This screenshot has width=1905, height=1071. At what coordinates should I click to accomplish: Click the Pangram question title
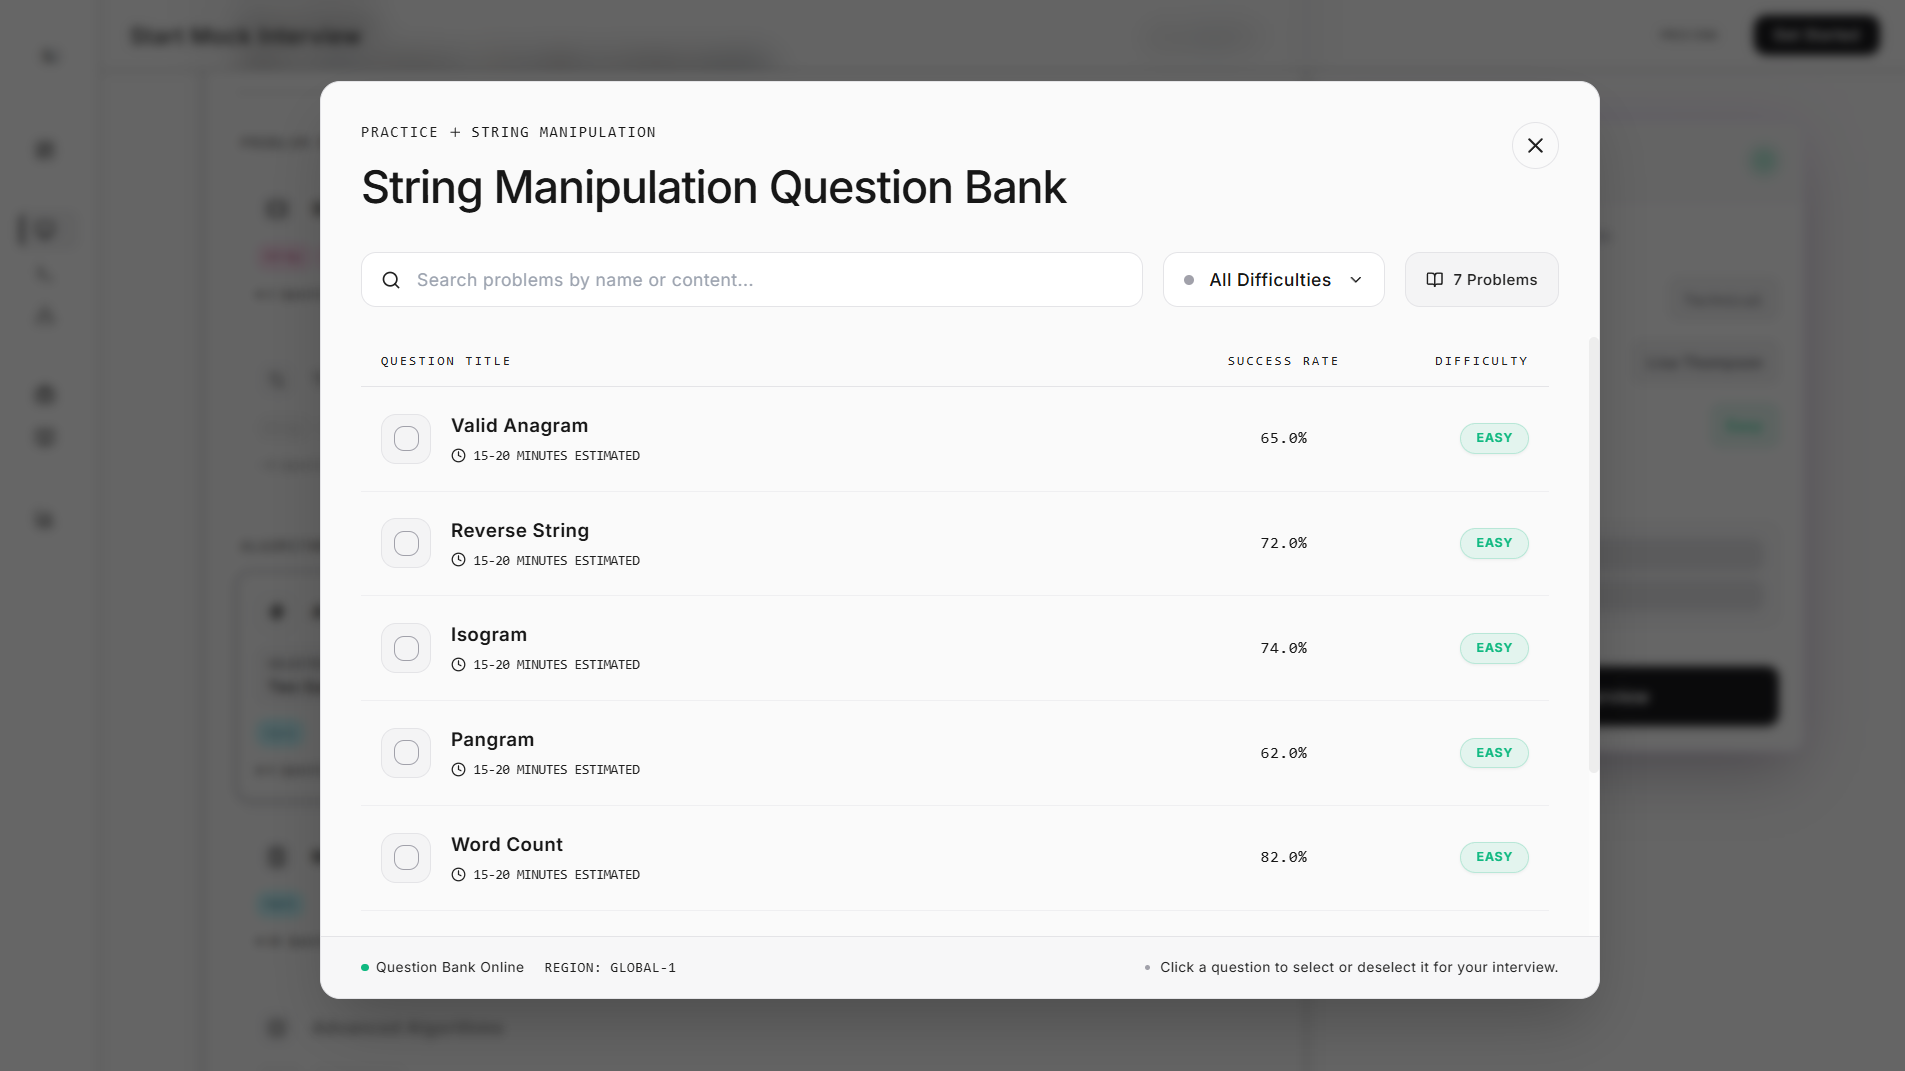point(492,740)
